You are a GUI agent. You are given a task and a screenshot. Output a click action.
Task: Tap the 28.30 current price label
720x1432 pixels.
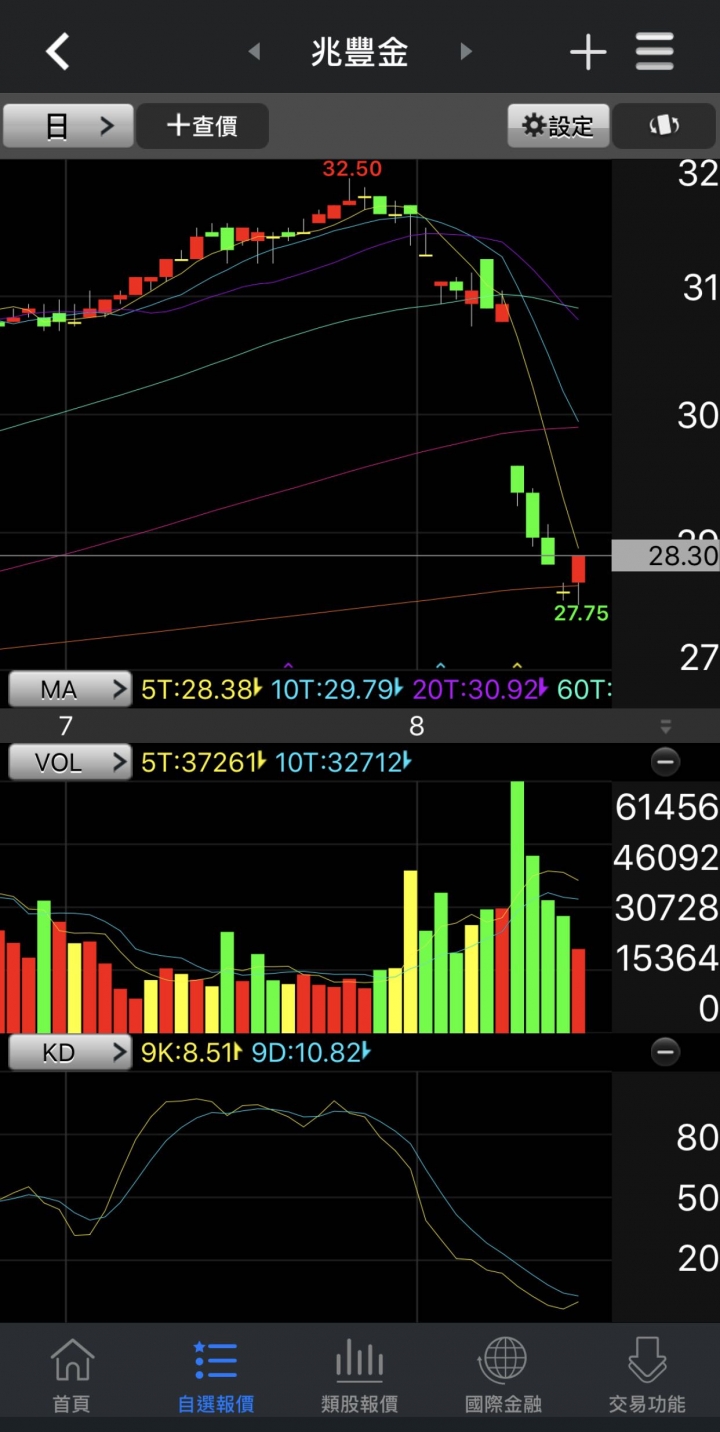tap(665, 555)
